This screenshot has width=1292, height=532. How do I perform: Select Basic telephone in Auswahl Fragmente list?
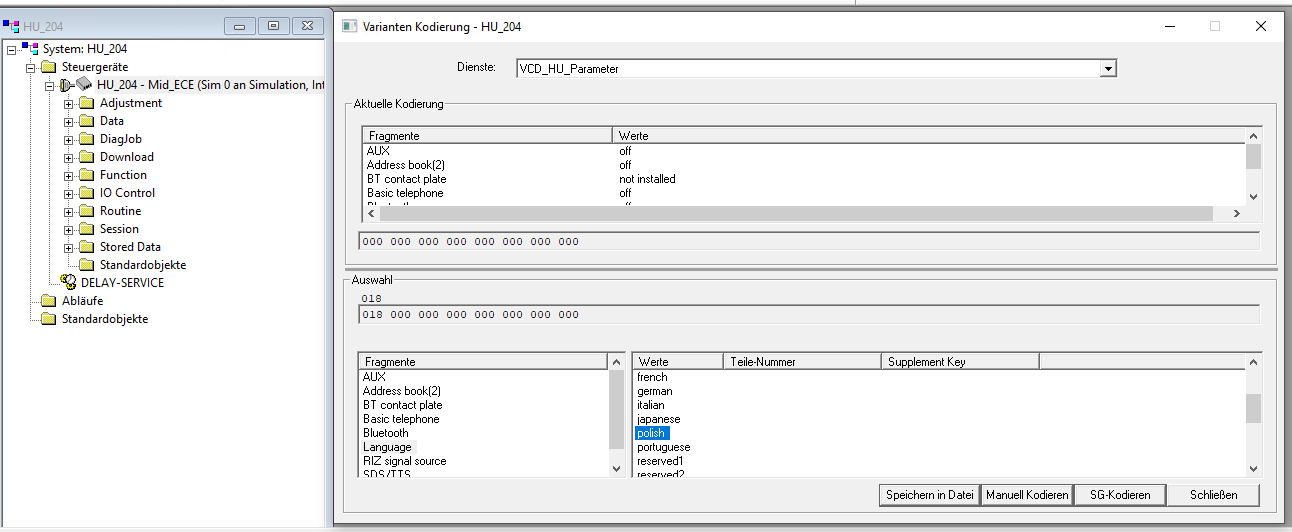click(401, 419)
